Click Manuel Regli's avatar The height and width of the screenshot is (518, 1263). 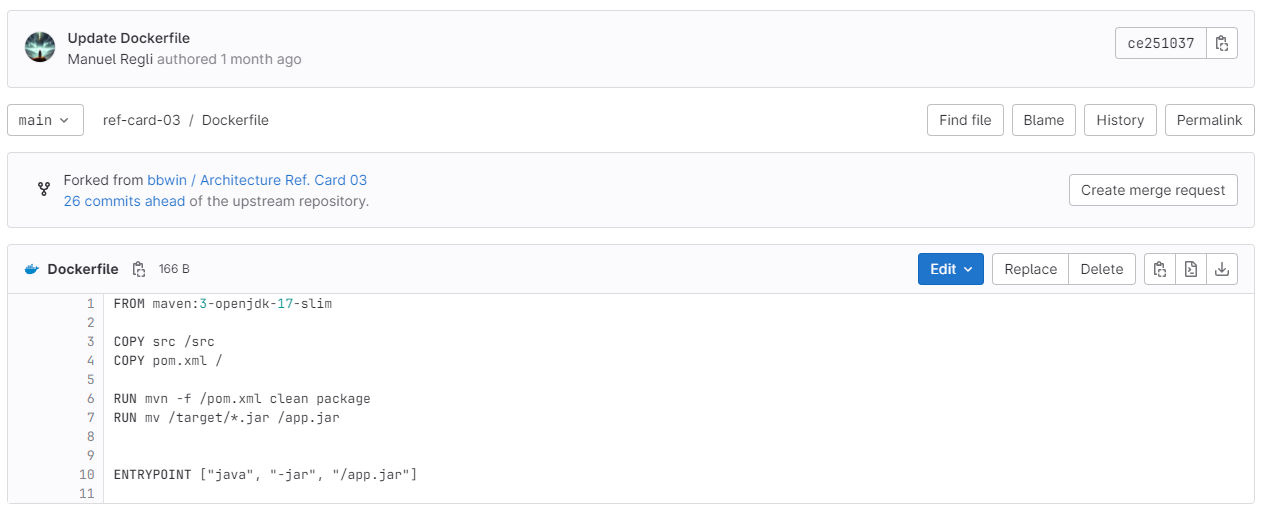coord(40,48)
